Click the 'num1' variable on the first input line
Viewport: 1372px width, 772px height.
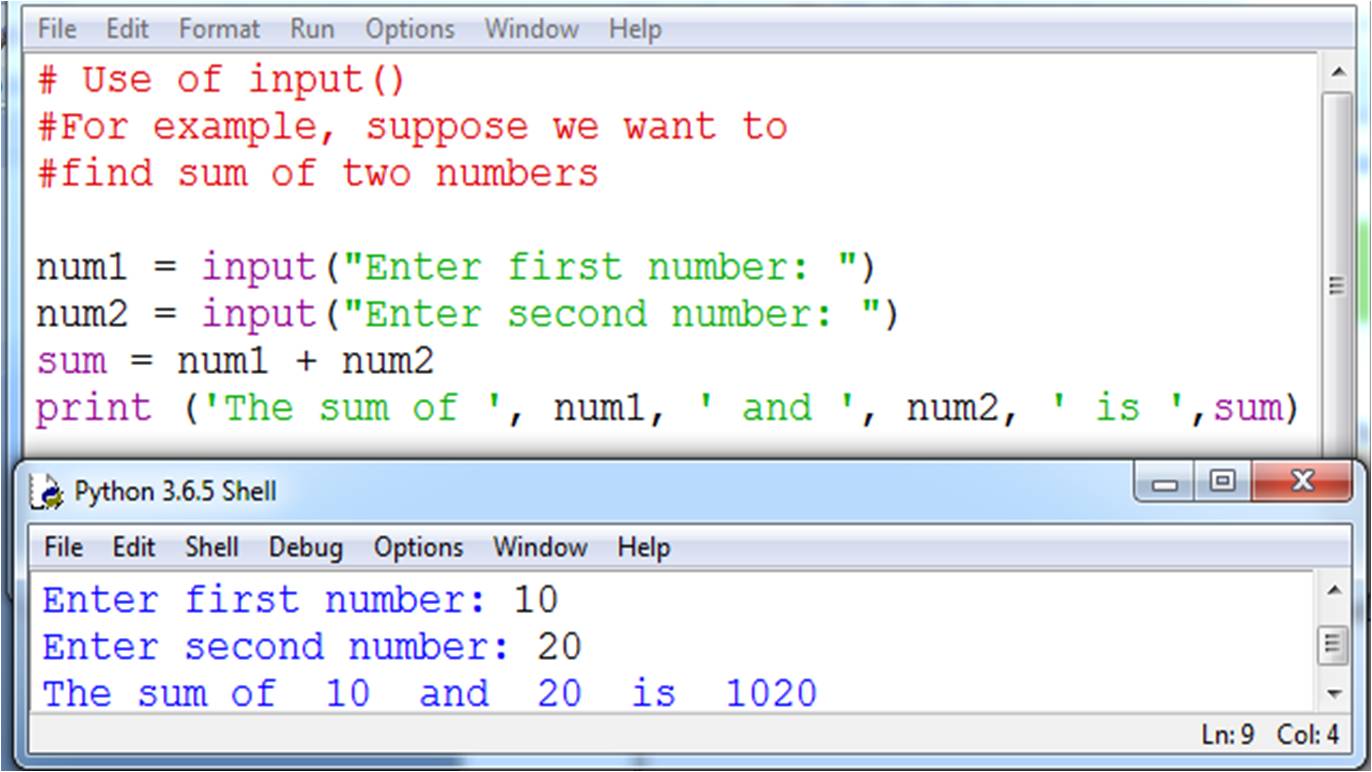83,267
